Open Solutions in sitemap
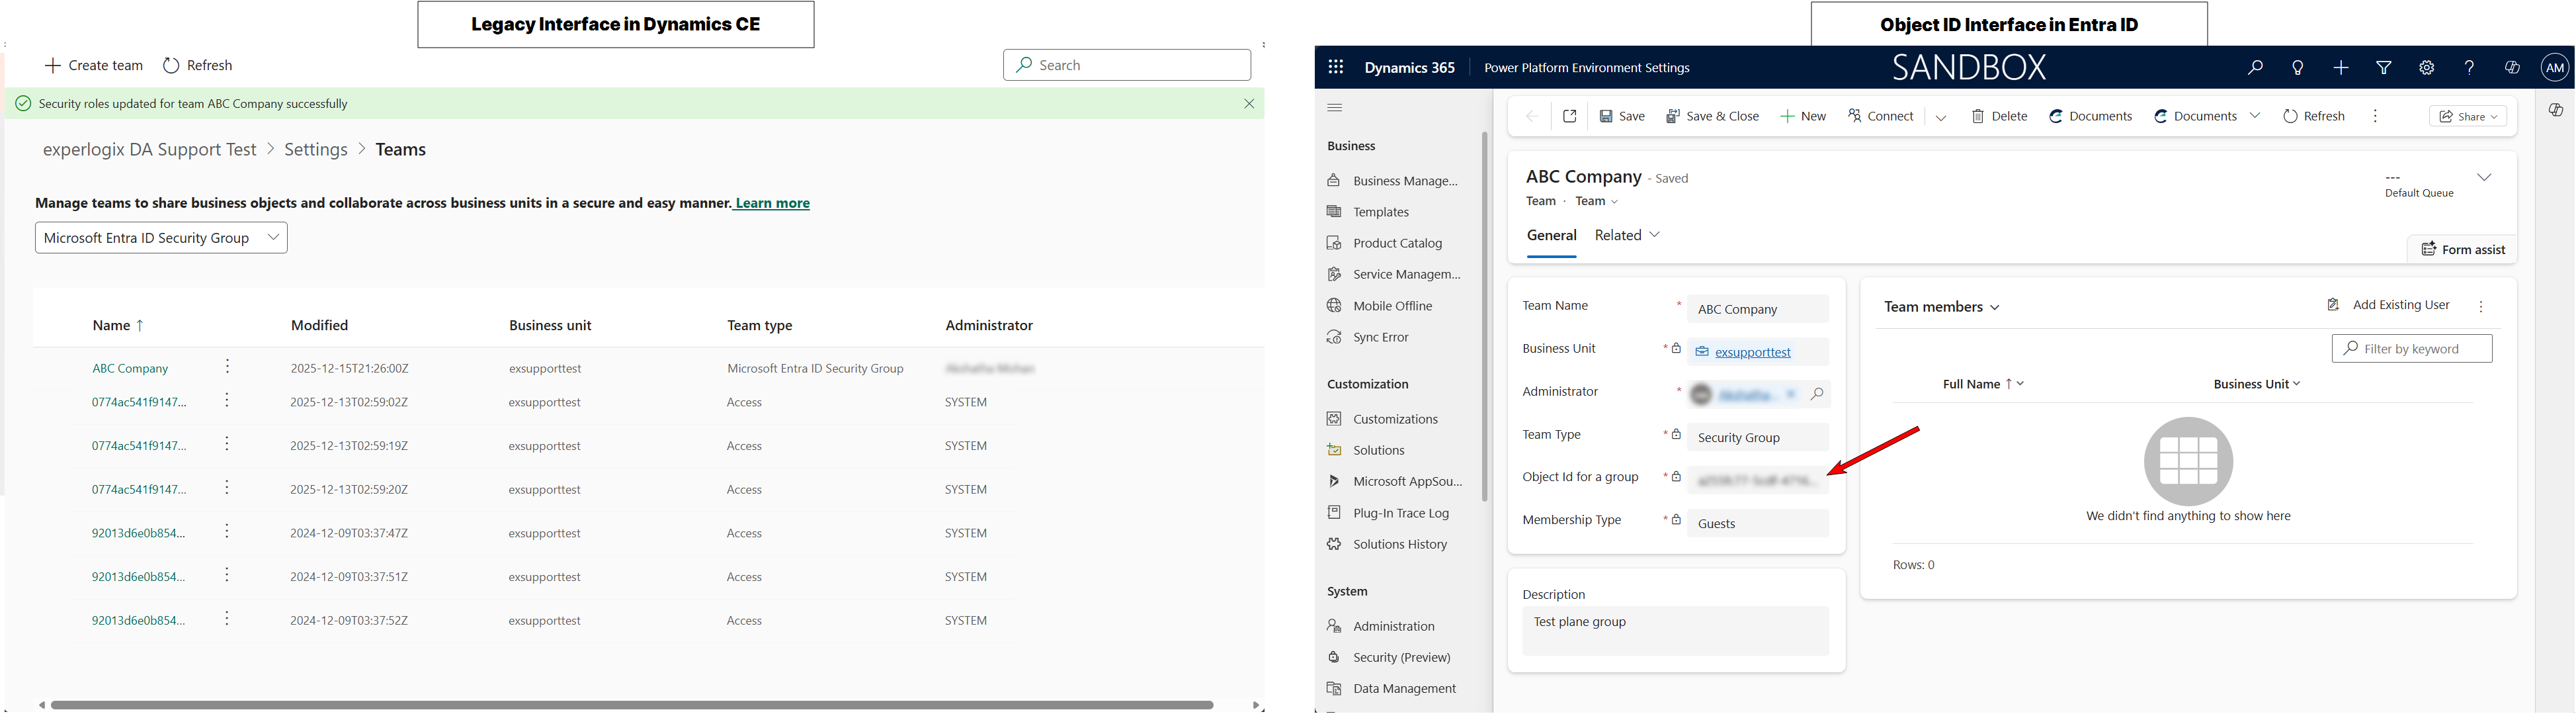This screenshot has height=714, width=2576. (x=1366, y=451)
